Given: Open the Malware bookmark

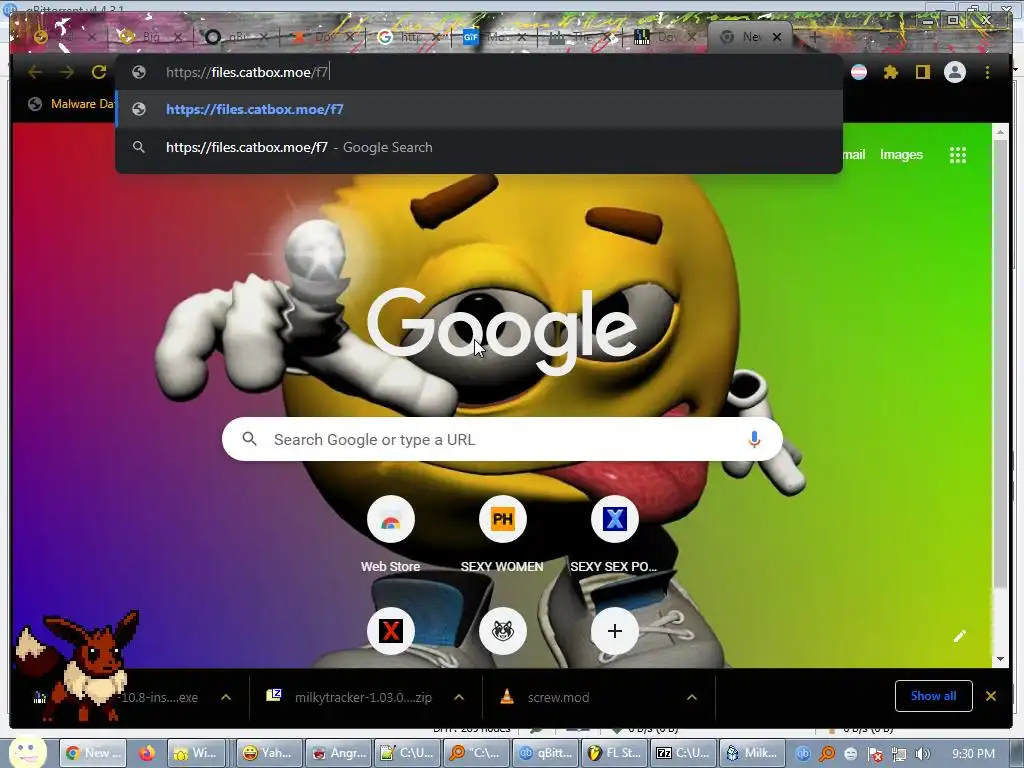Looking at the screenshot, I should 72,104.
